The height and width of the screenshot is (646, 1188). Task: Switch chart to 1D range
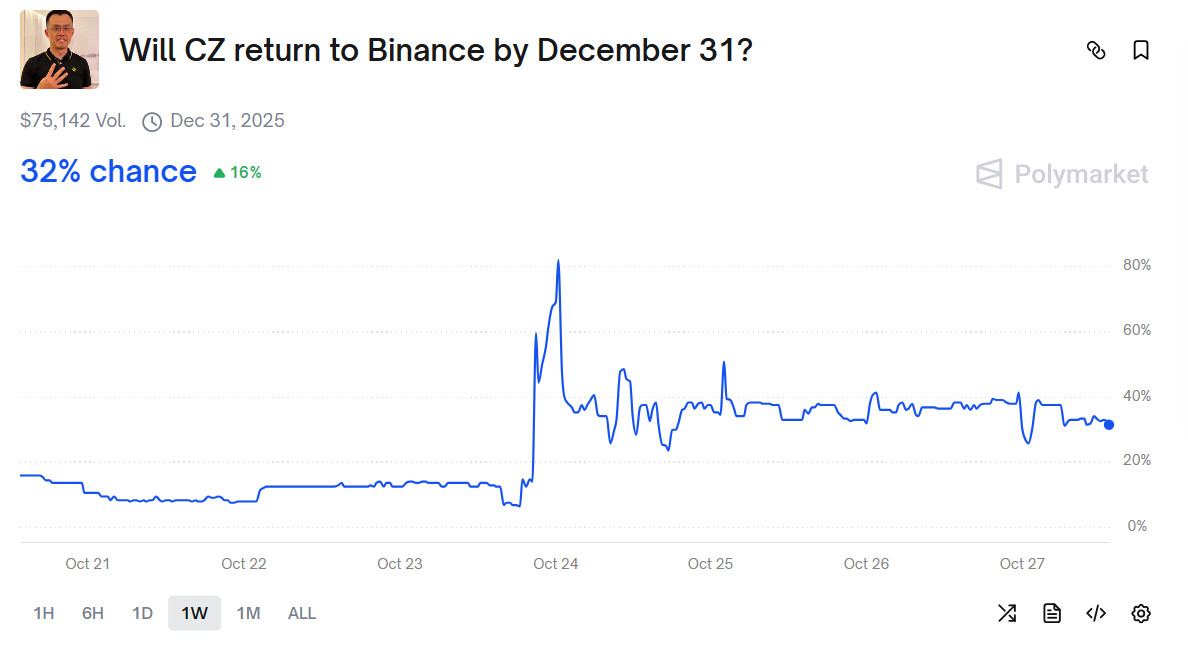[143, 613]
